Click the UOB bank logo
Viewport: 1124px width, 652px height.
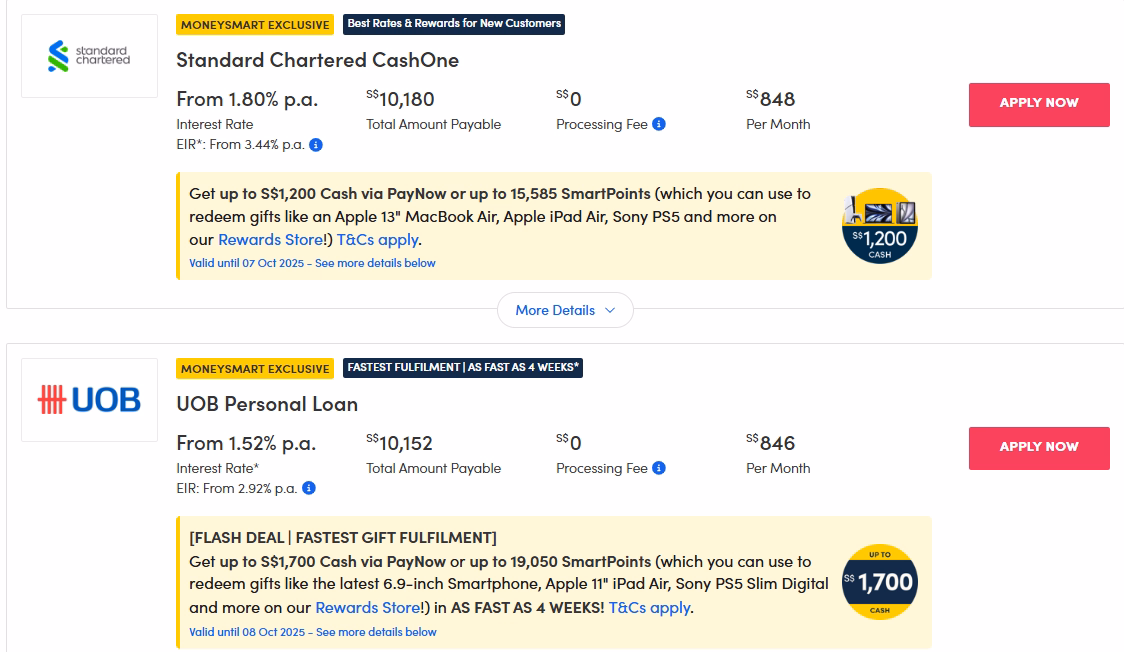click(89, 400)
